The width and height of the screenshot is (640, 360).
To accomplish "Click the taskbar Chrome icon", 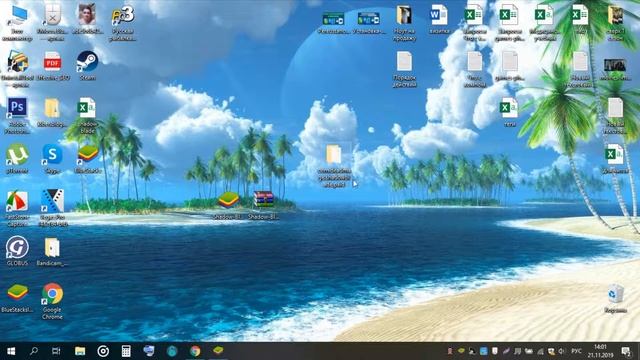I will 195,351.
